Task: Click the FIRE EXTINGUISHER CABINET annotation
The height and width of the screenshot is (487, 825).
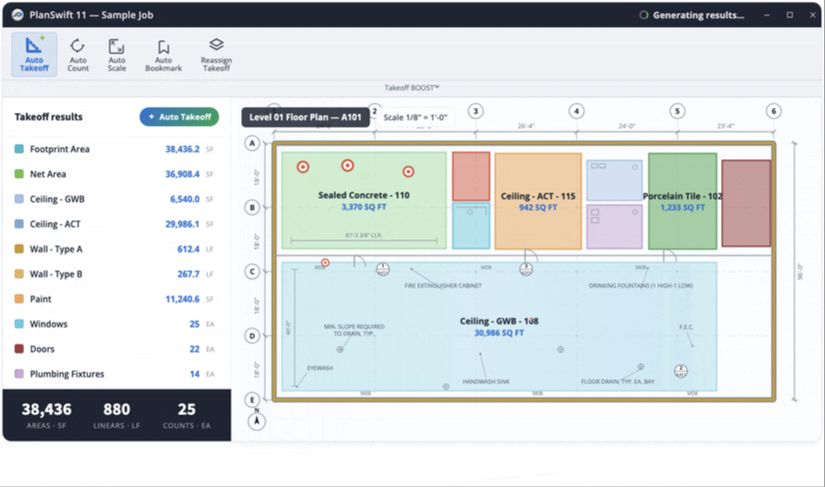Action: (x=442, y=286)
